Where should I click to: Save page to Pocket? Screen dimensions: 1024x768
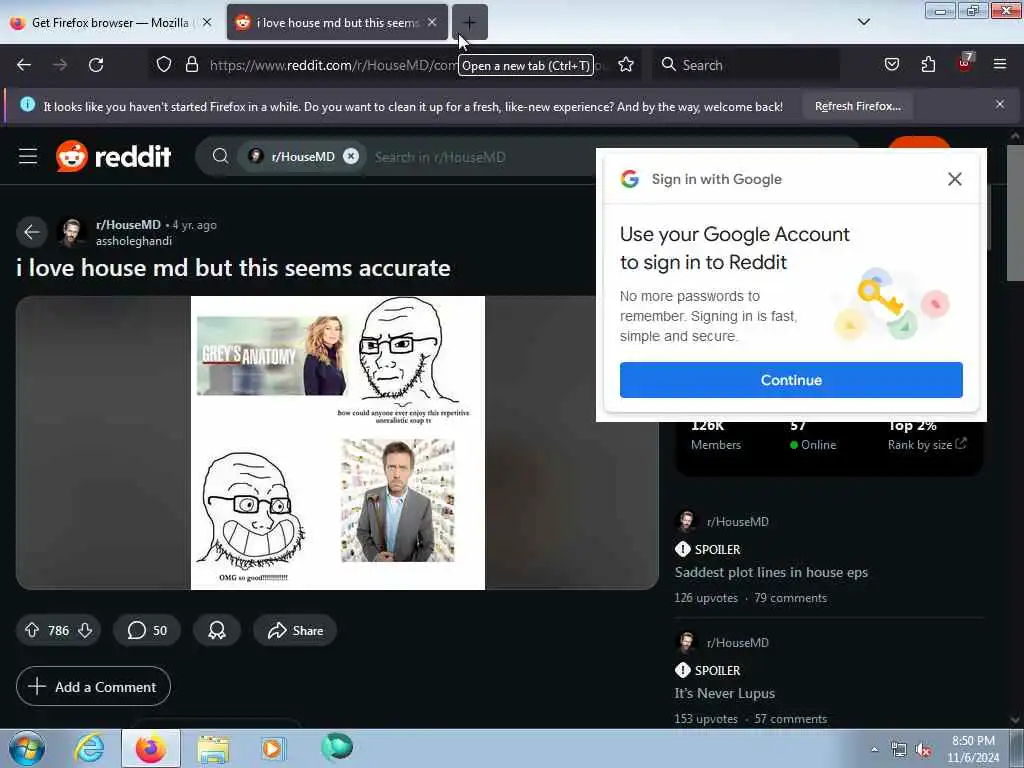(891, 65)
